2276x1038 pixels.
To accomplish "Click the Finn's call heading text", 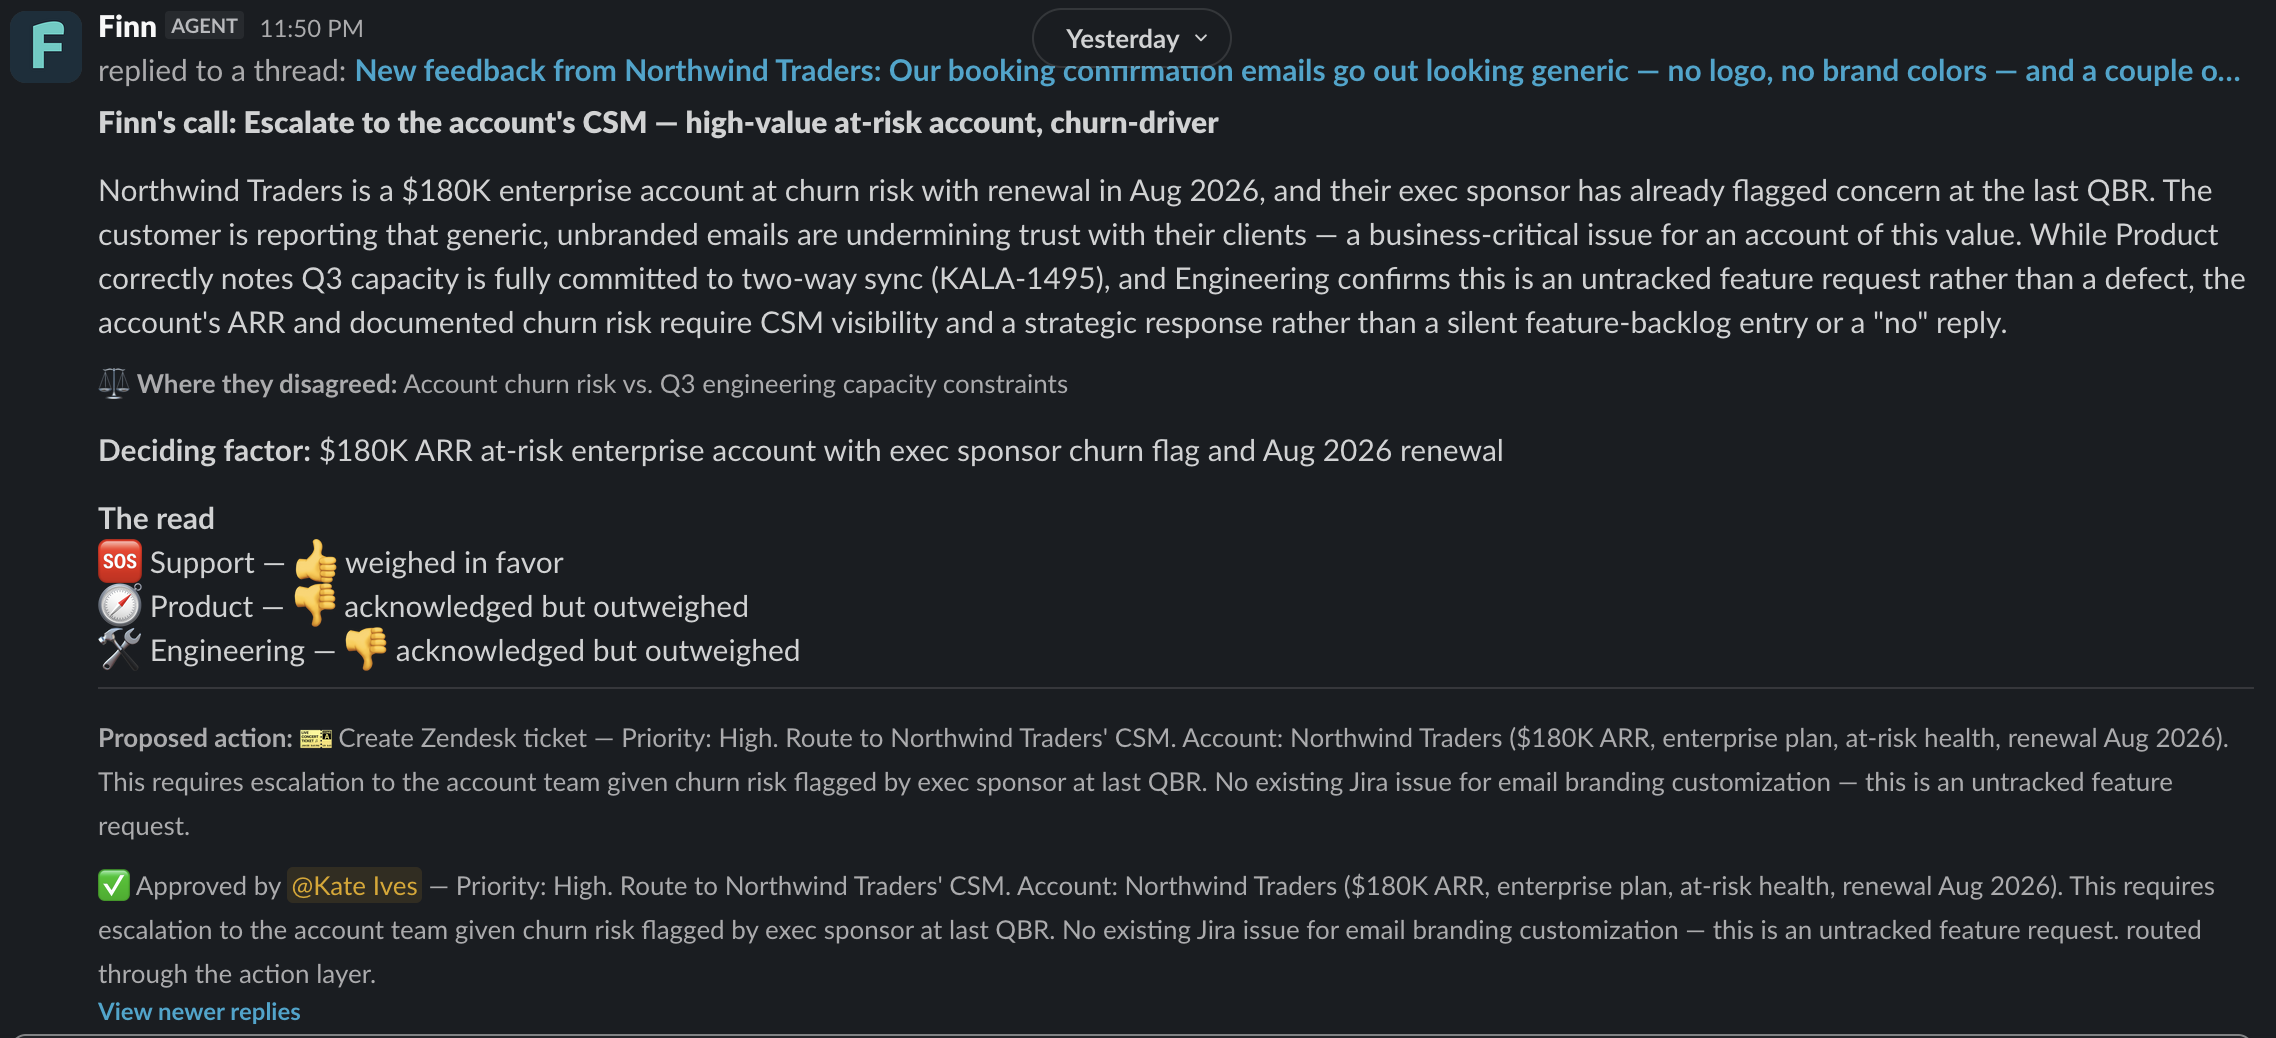I will point(658,122).
